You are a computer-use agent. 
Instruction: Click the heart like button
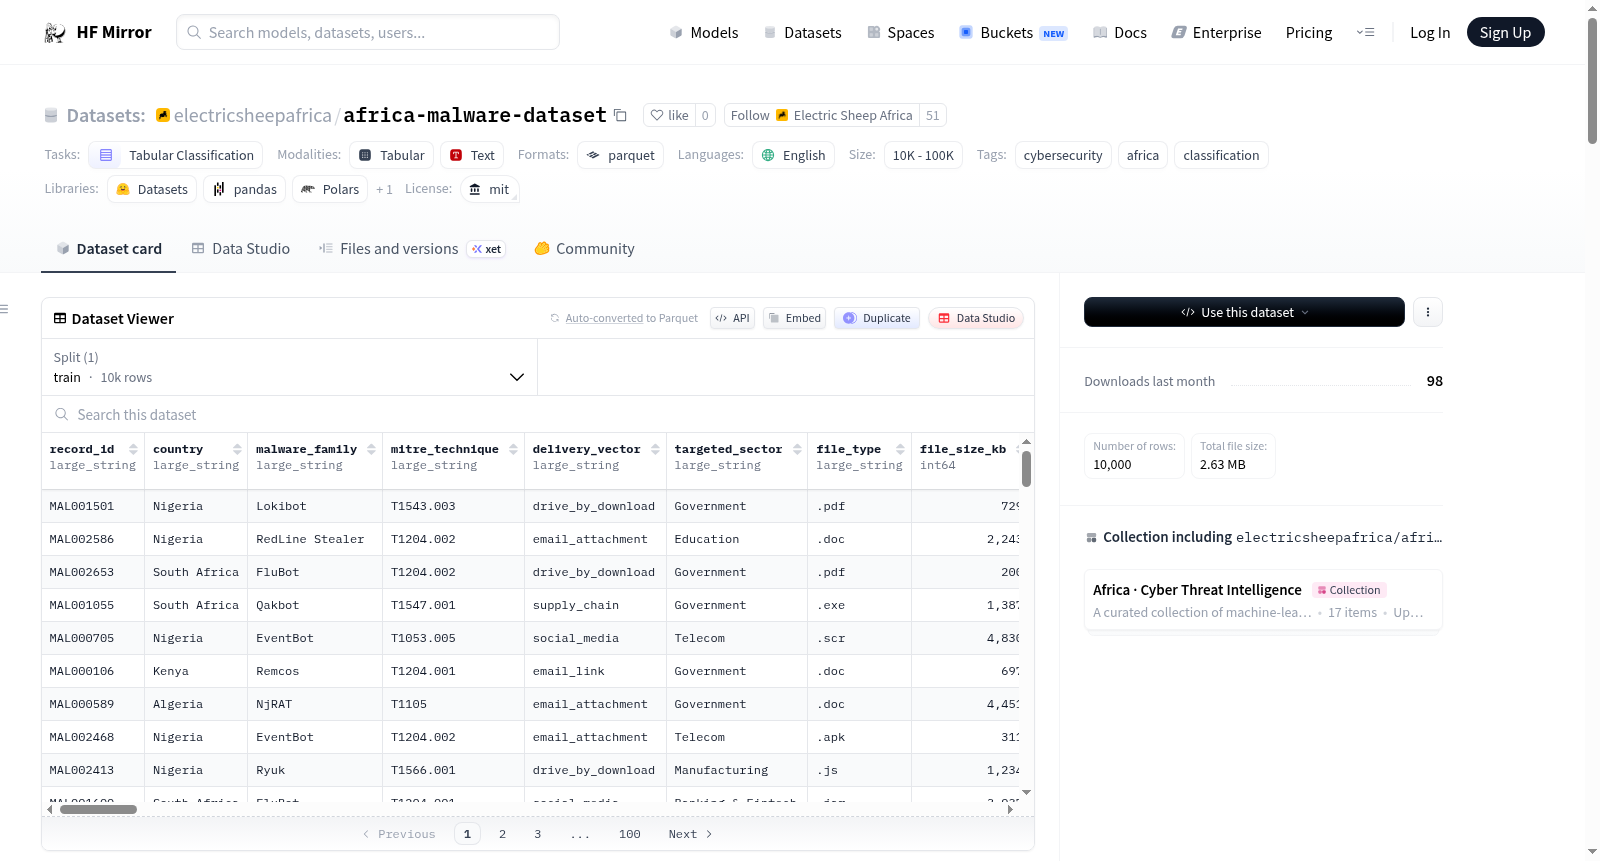(x=669, y=115)
